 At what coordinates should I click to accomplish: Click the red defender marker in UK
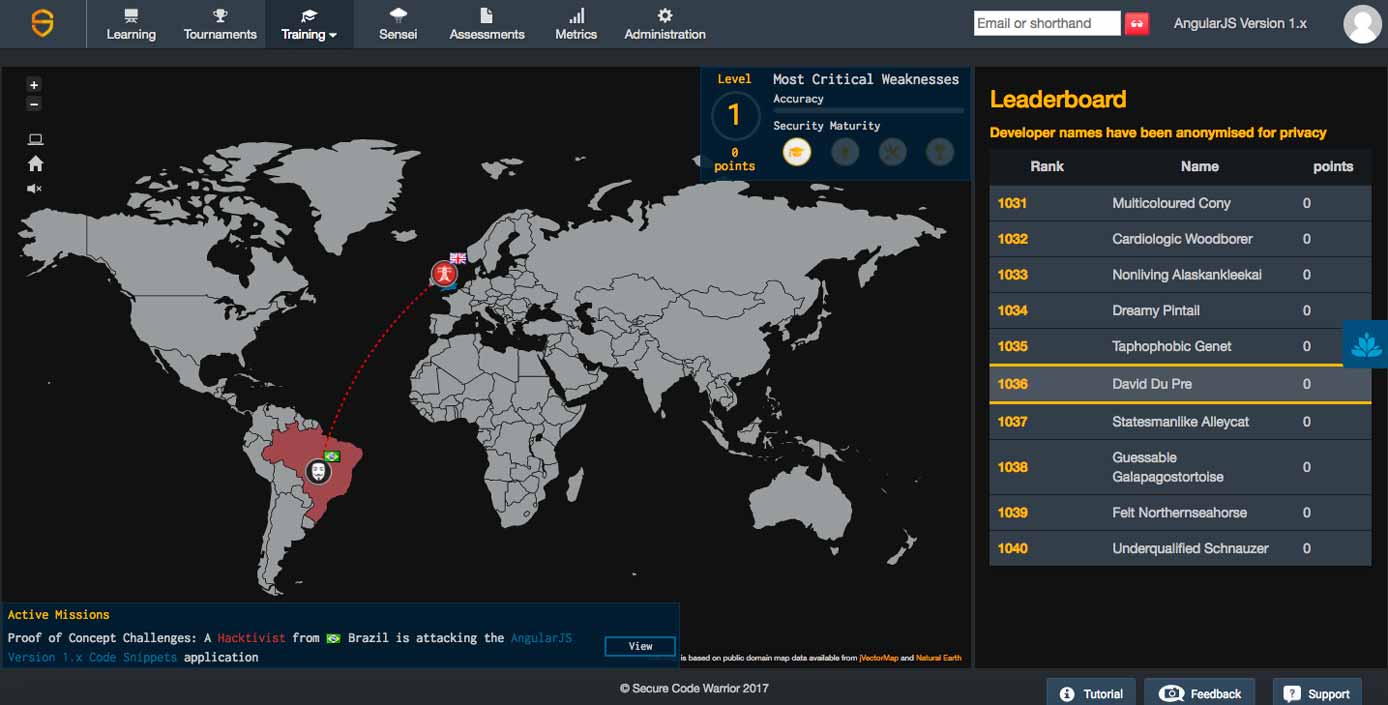[445, 273]
